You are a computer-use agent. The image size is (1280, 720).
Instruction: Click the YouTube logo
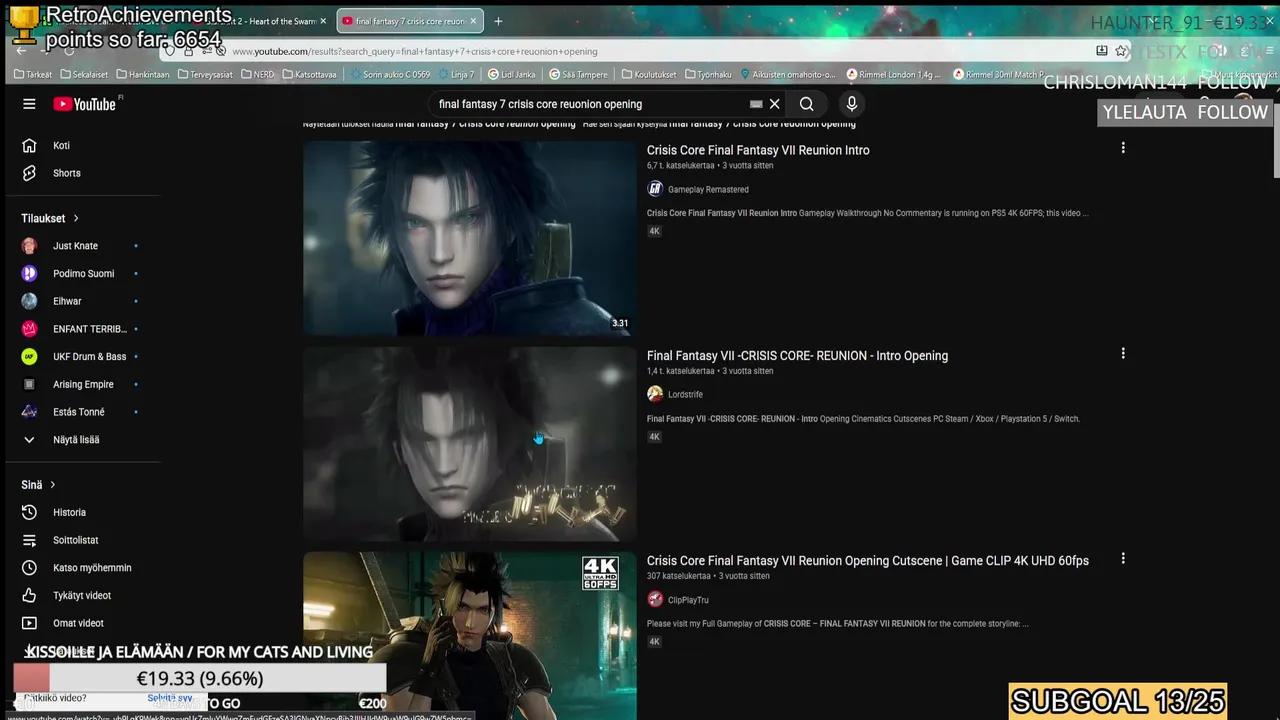point(85,104)
